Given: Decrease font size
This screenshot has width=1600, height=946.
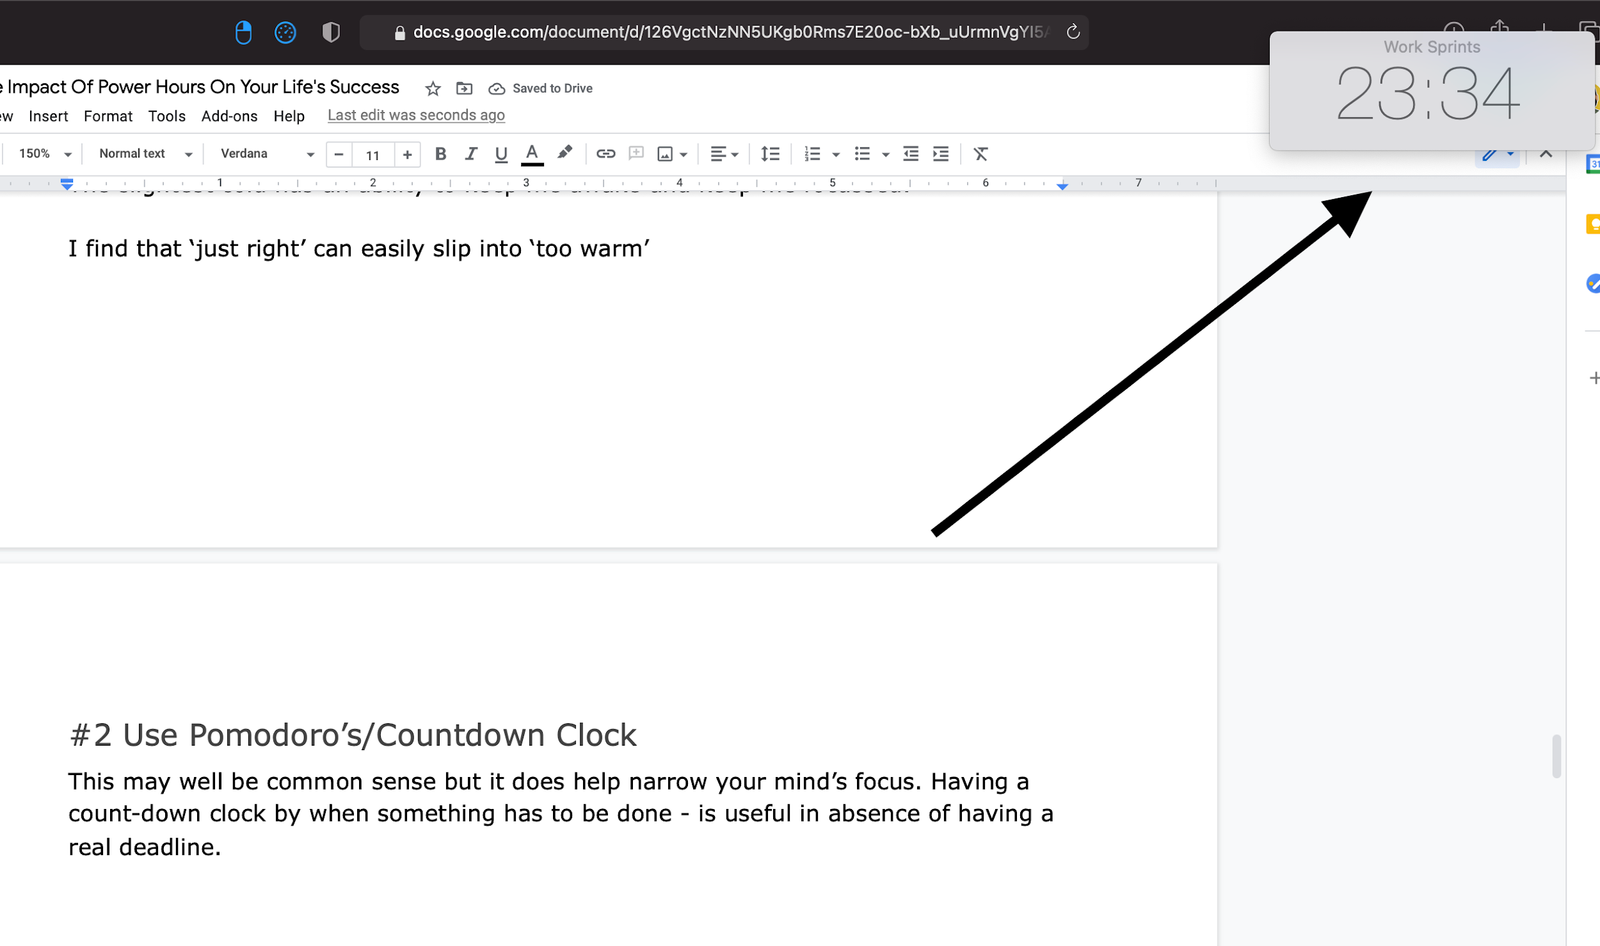Looking at the screenshot, I should (x=339, y=154).
